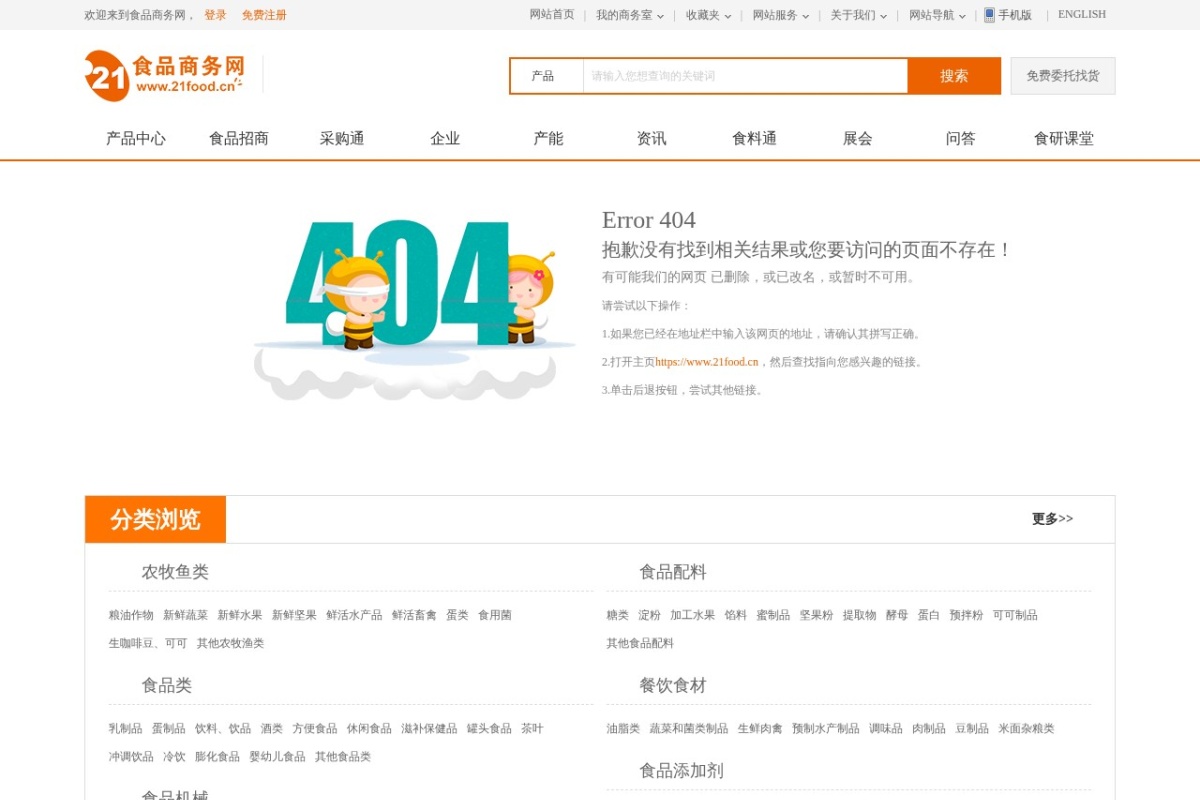Click 免费注册 link
This screenshot has width=1200, height=800.
pyautogui.click(x=264, y=15)
